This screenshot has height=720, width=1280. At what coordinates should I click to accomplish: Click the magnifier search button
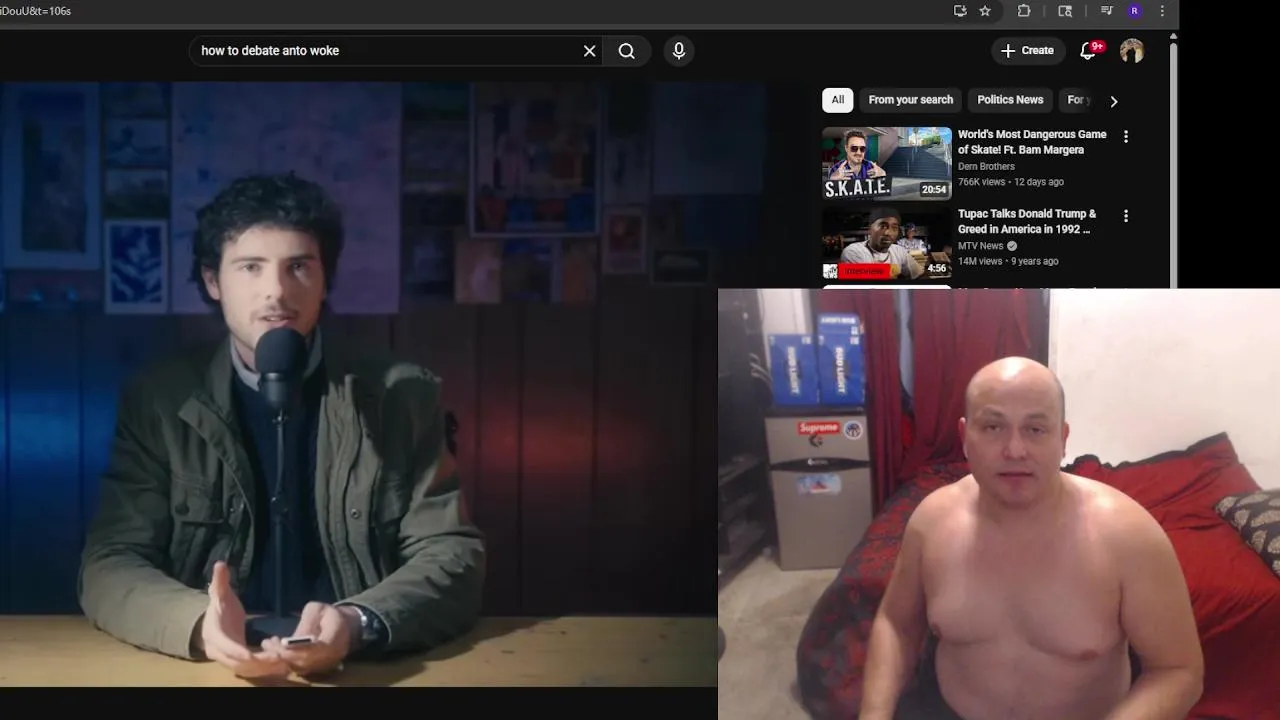[627, 51]
